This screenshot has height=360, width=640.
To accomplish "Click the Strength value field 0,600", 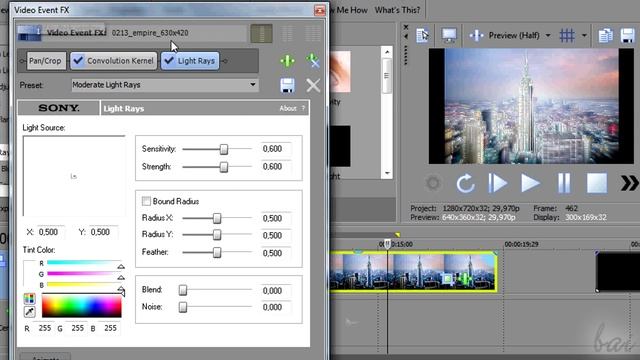I will [276, 167].
